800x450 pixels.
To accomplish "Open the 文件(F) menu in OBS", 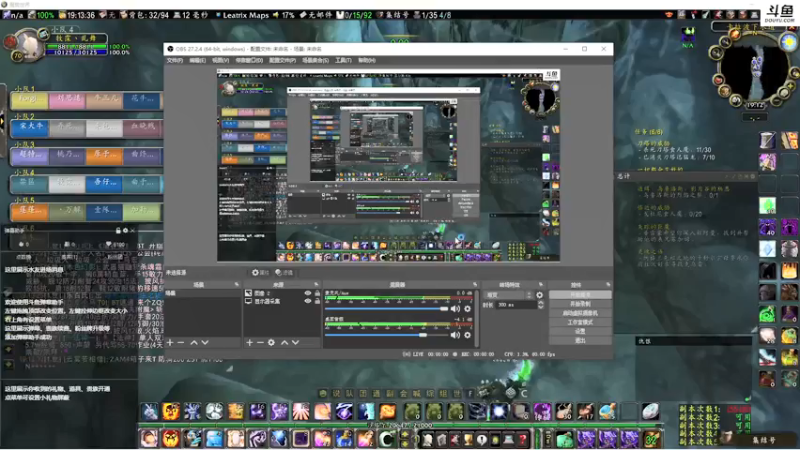I will click(174, 60).
